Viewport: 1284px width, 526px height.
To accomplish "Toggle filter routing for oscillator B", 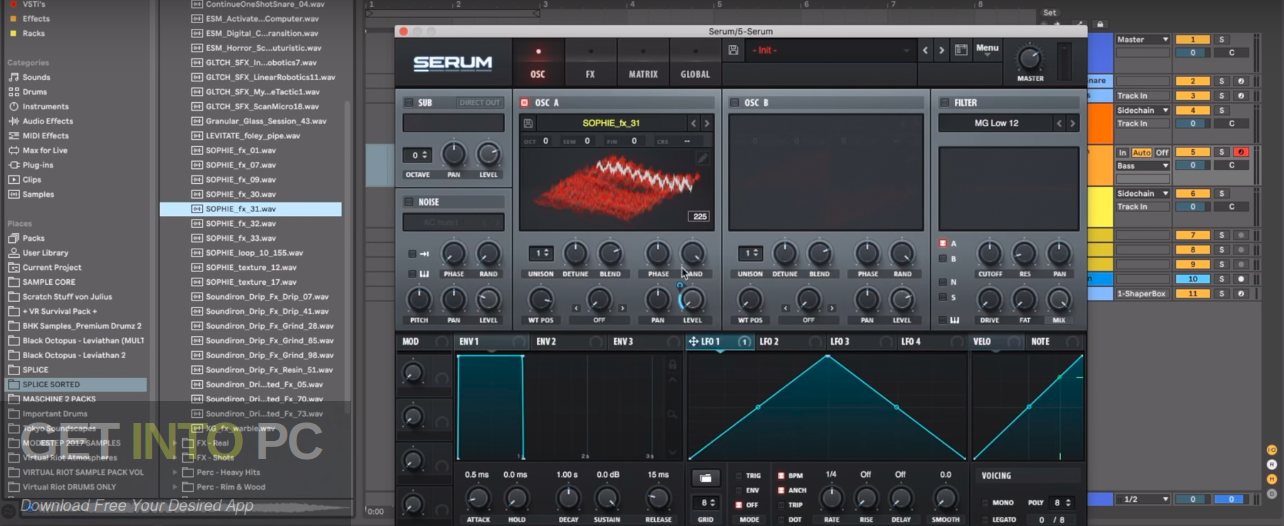I will (942, 258).
